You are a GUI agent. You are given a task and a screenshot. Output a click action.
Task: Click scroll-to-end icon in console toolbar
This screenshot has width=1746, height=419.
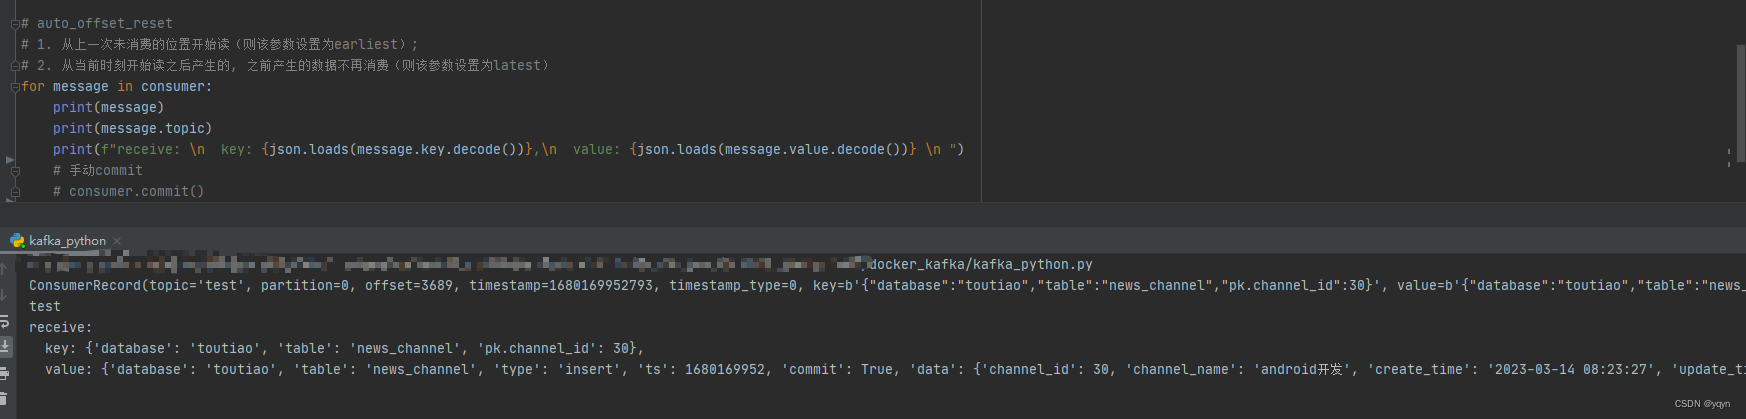[4, 346]
